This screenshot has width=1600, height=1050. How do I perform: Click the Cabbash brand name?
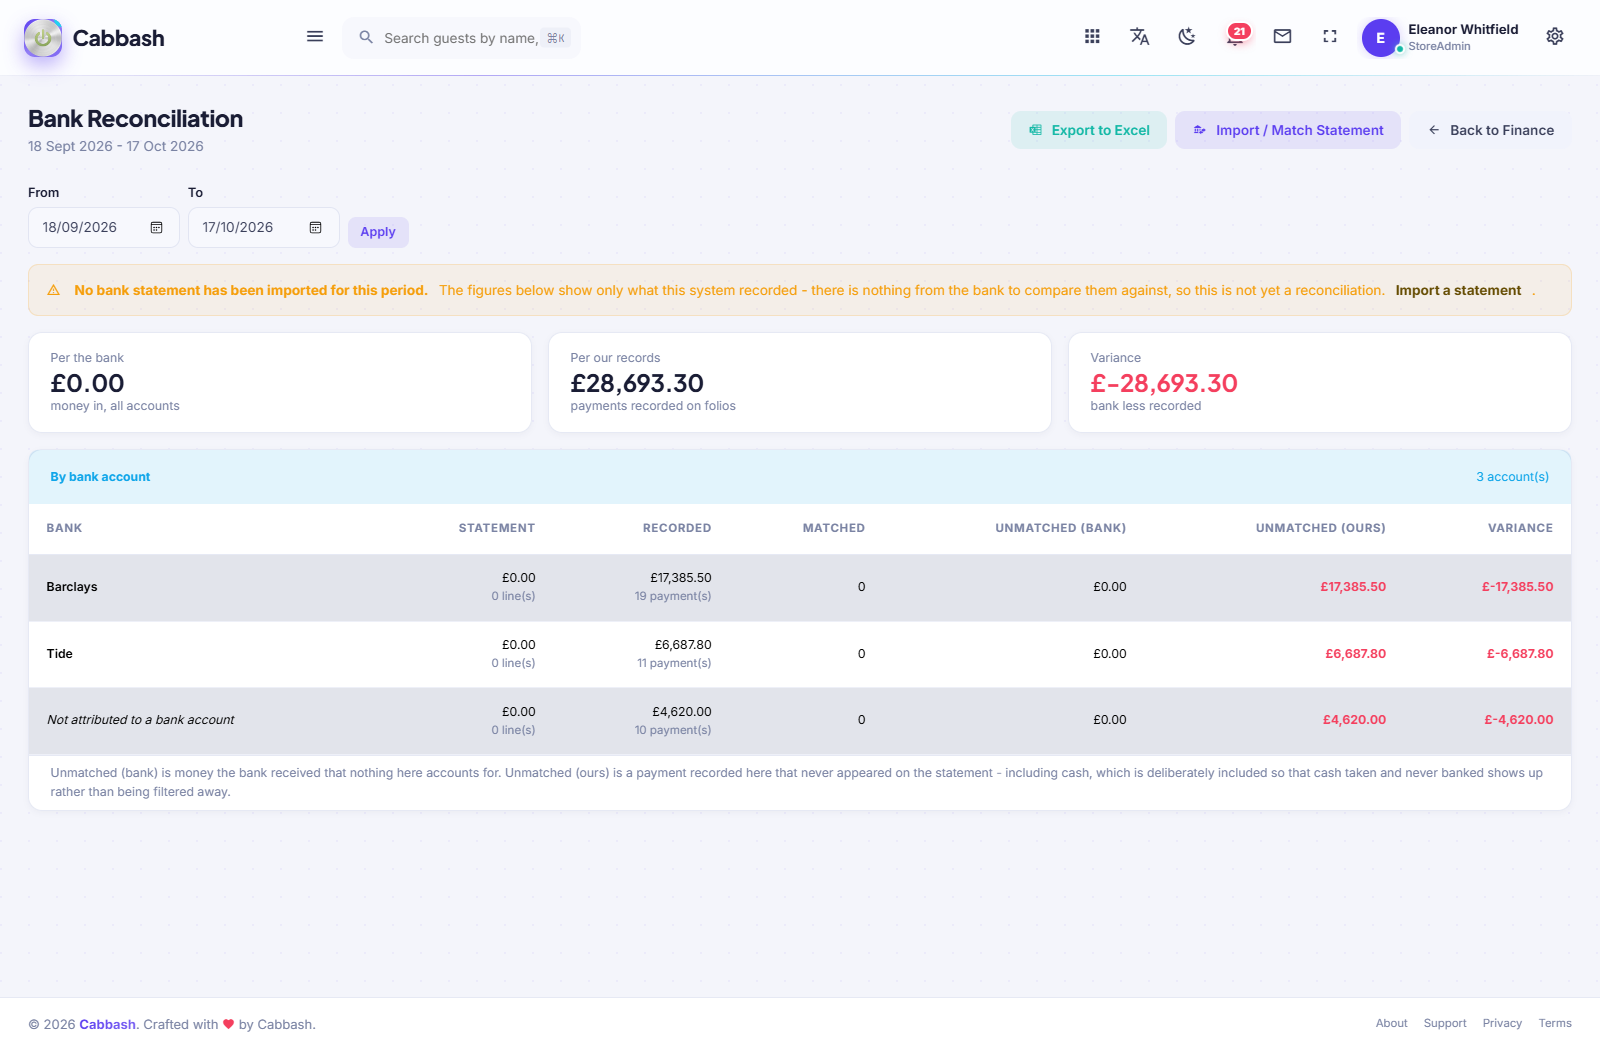tap(119, 38)
